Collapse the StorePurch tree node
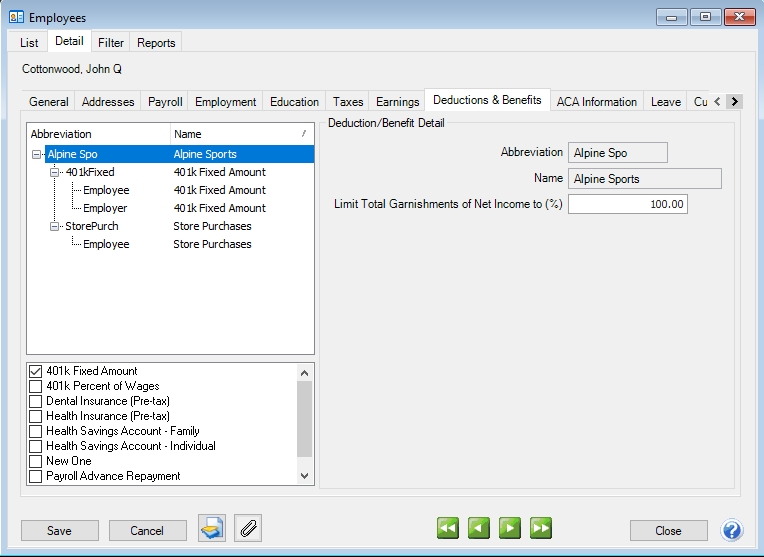This screenshot has width=764, height=557. (55, 227)
